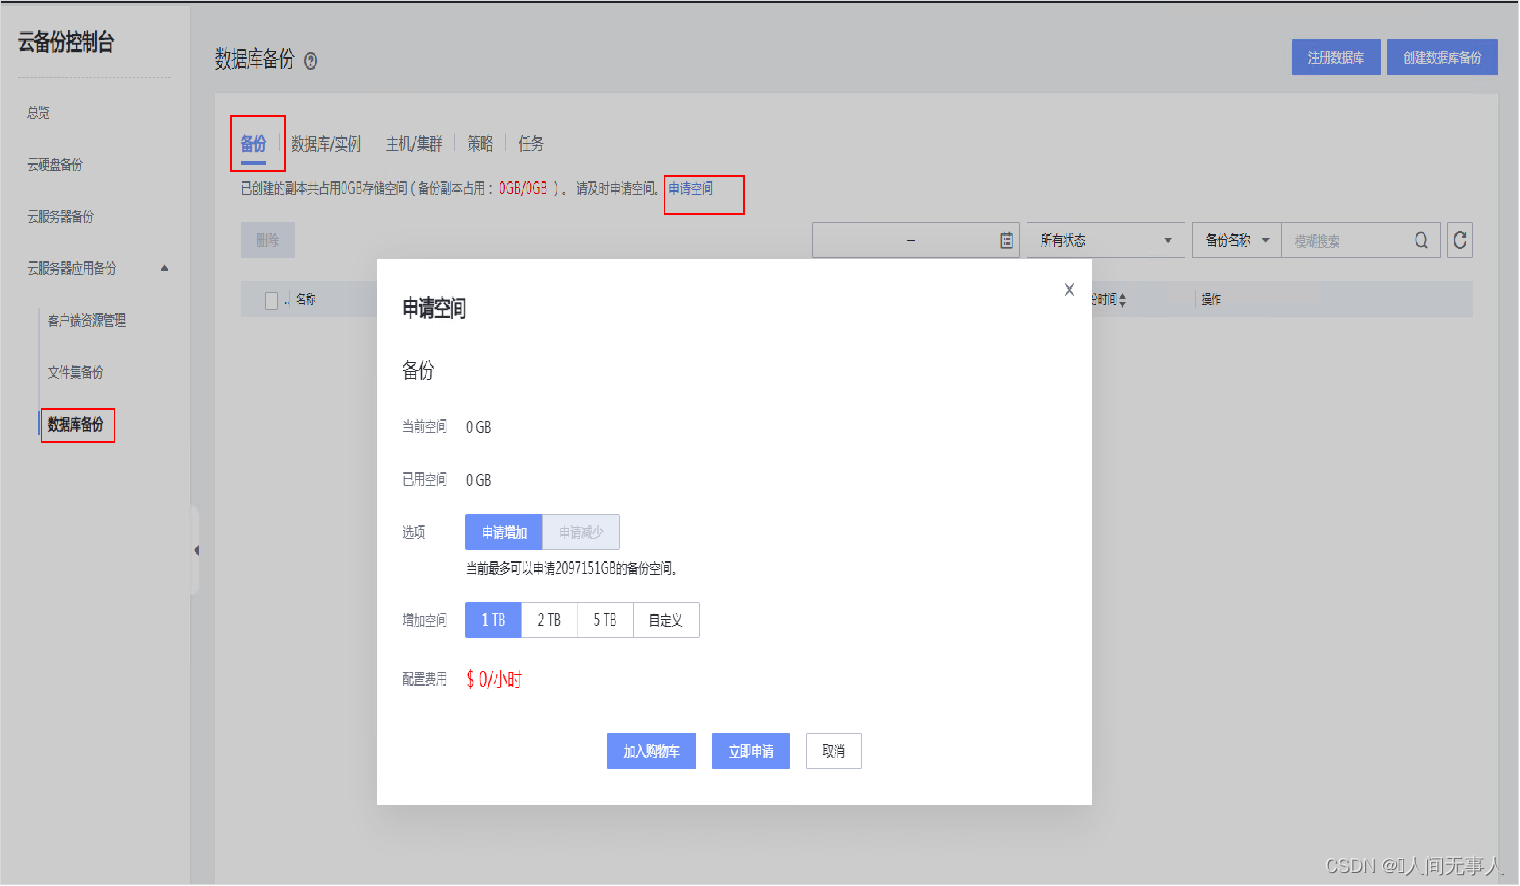Choose the 申请增加 option

pyautogui.click(x=504, y=532)
